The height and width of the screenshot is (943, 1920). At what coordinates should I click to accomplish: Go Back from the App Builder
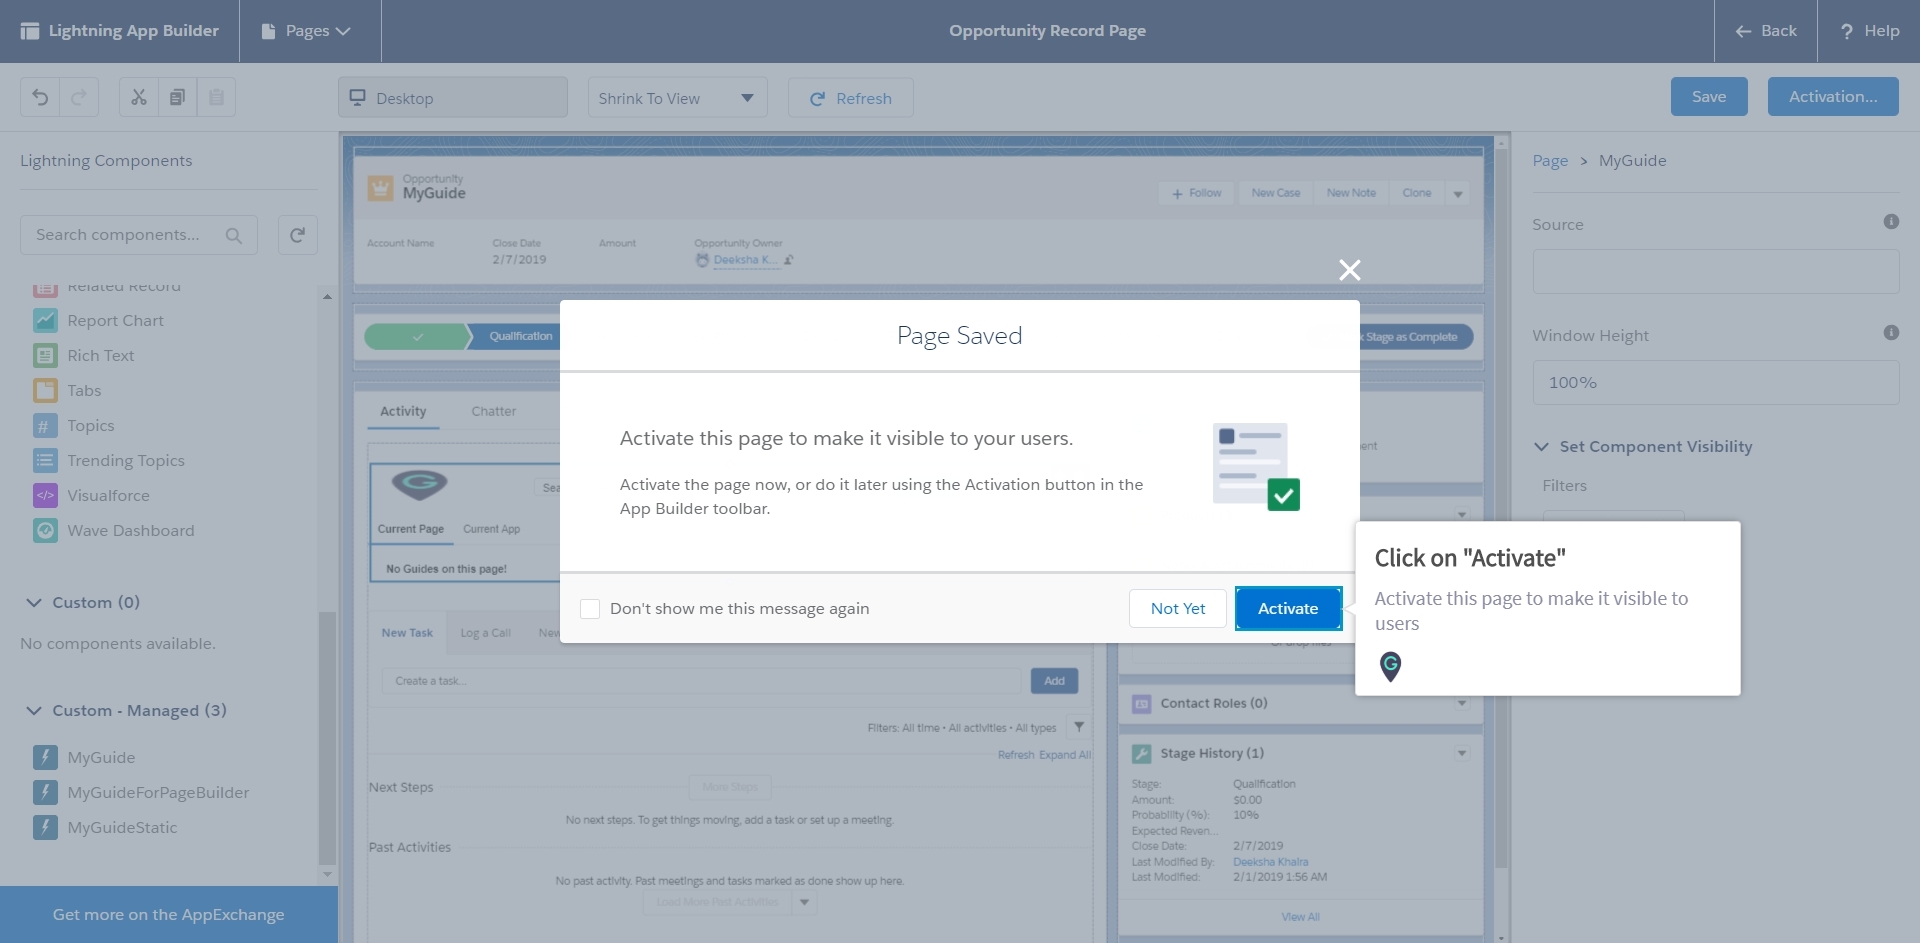1766,31
